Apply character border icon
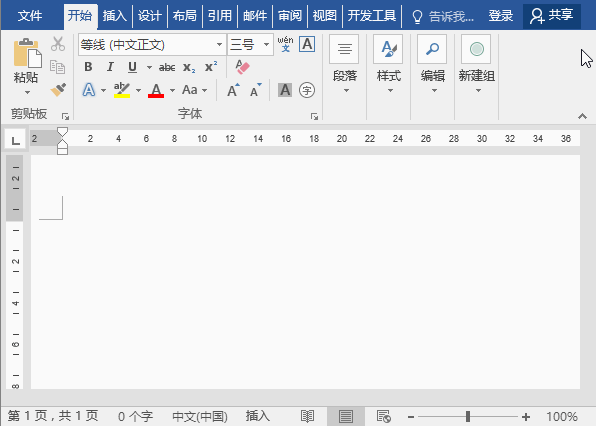Screen dimensions: 596x426 (307, 44)
